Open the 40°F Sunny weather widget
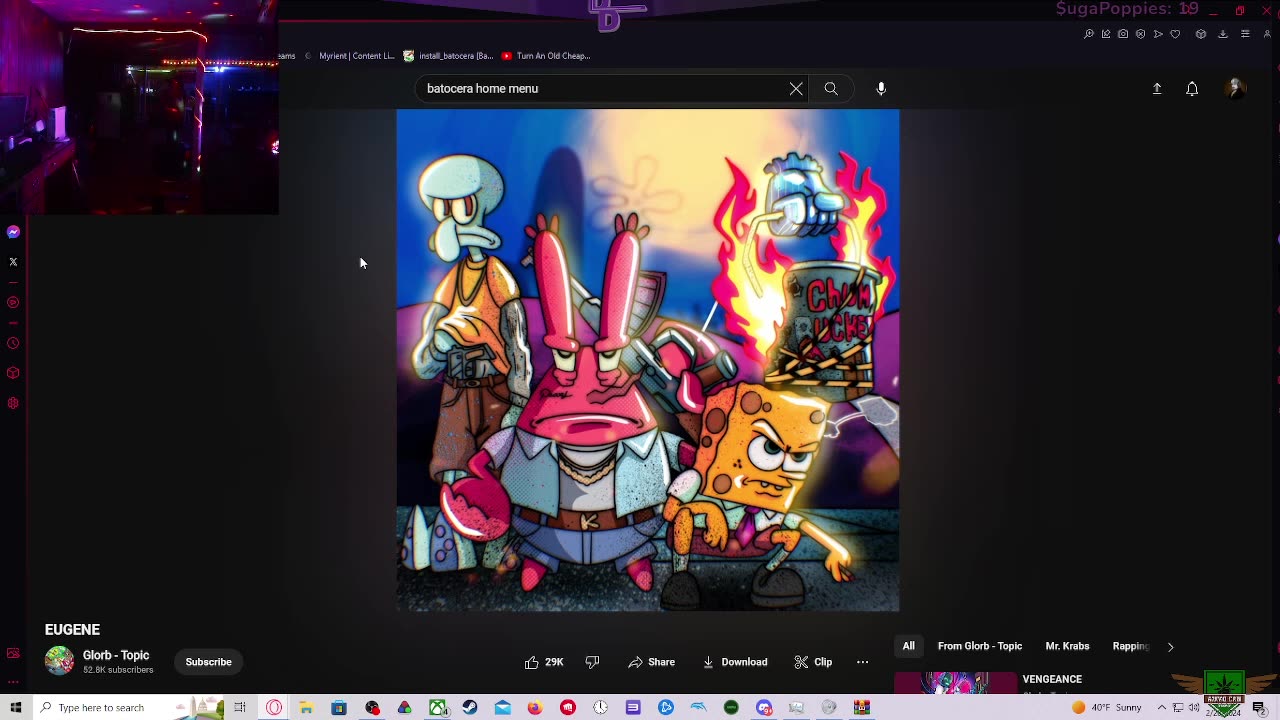Viewport: 1280px width, 720px height. (1107, 708)
